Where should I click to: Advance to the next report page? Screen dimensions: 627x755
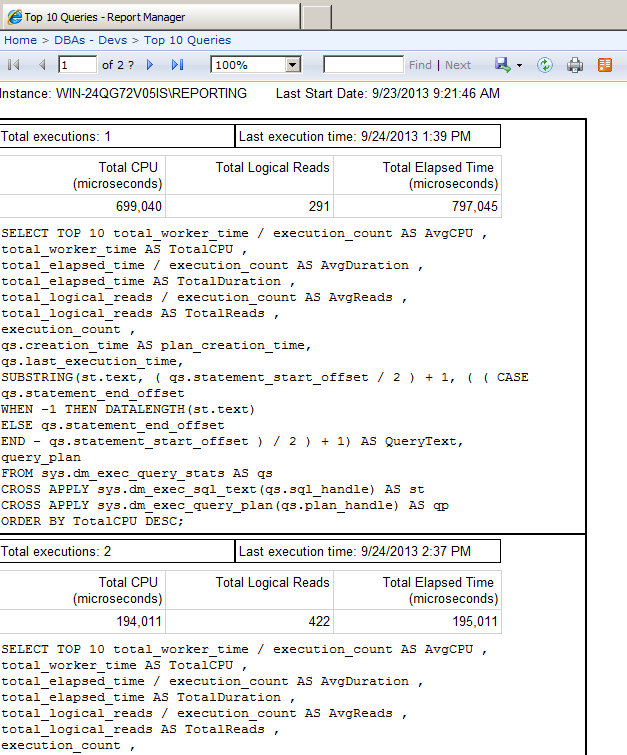point(150,65)
